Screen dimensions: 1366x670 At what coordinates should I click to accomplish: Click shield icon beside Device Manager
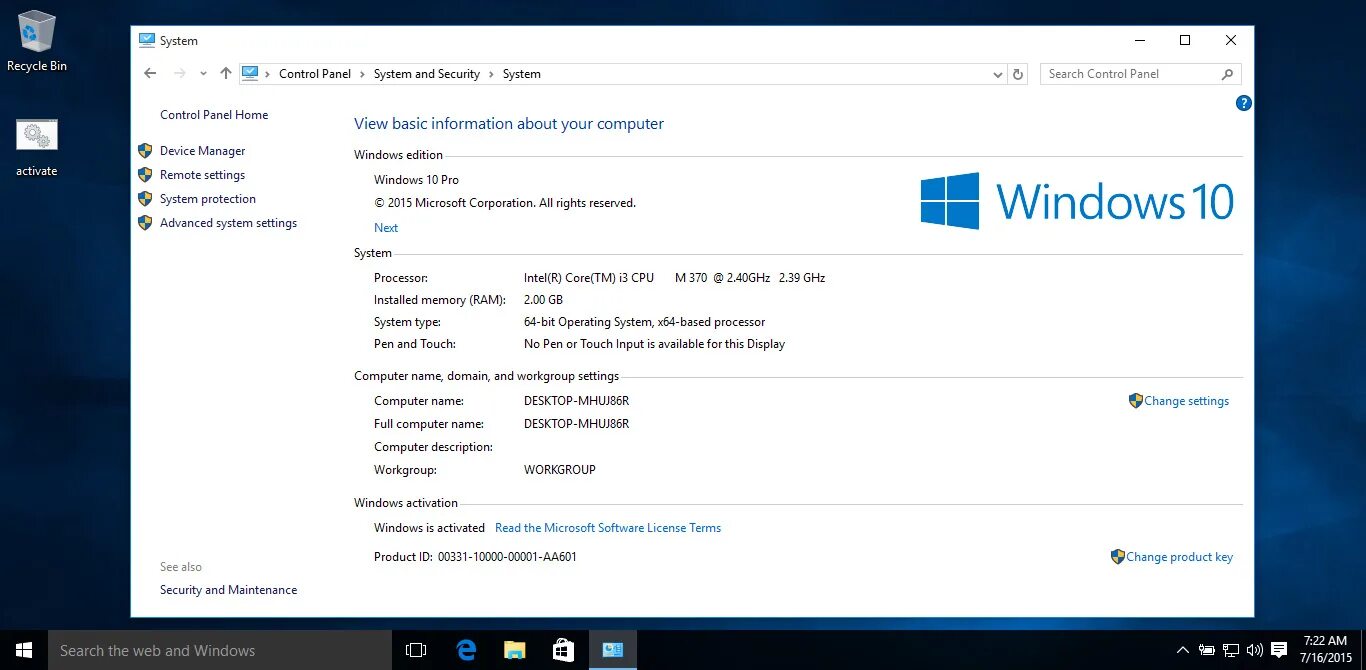(x=145, y=151)
